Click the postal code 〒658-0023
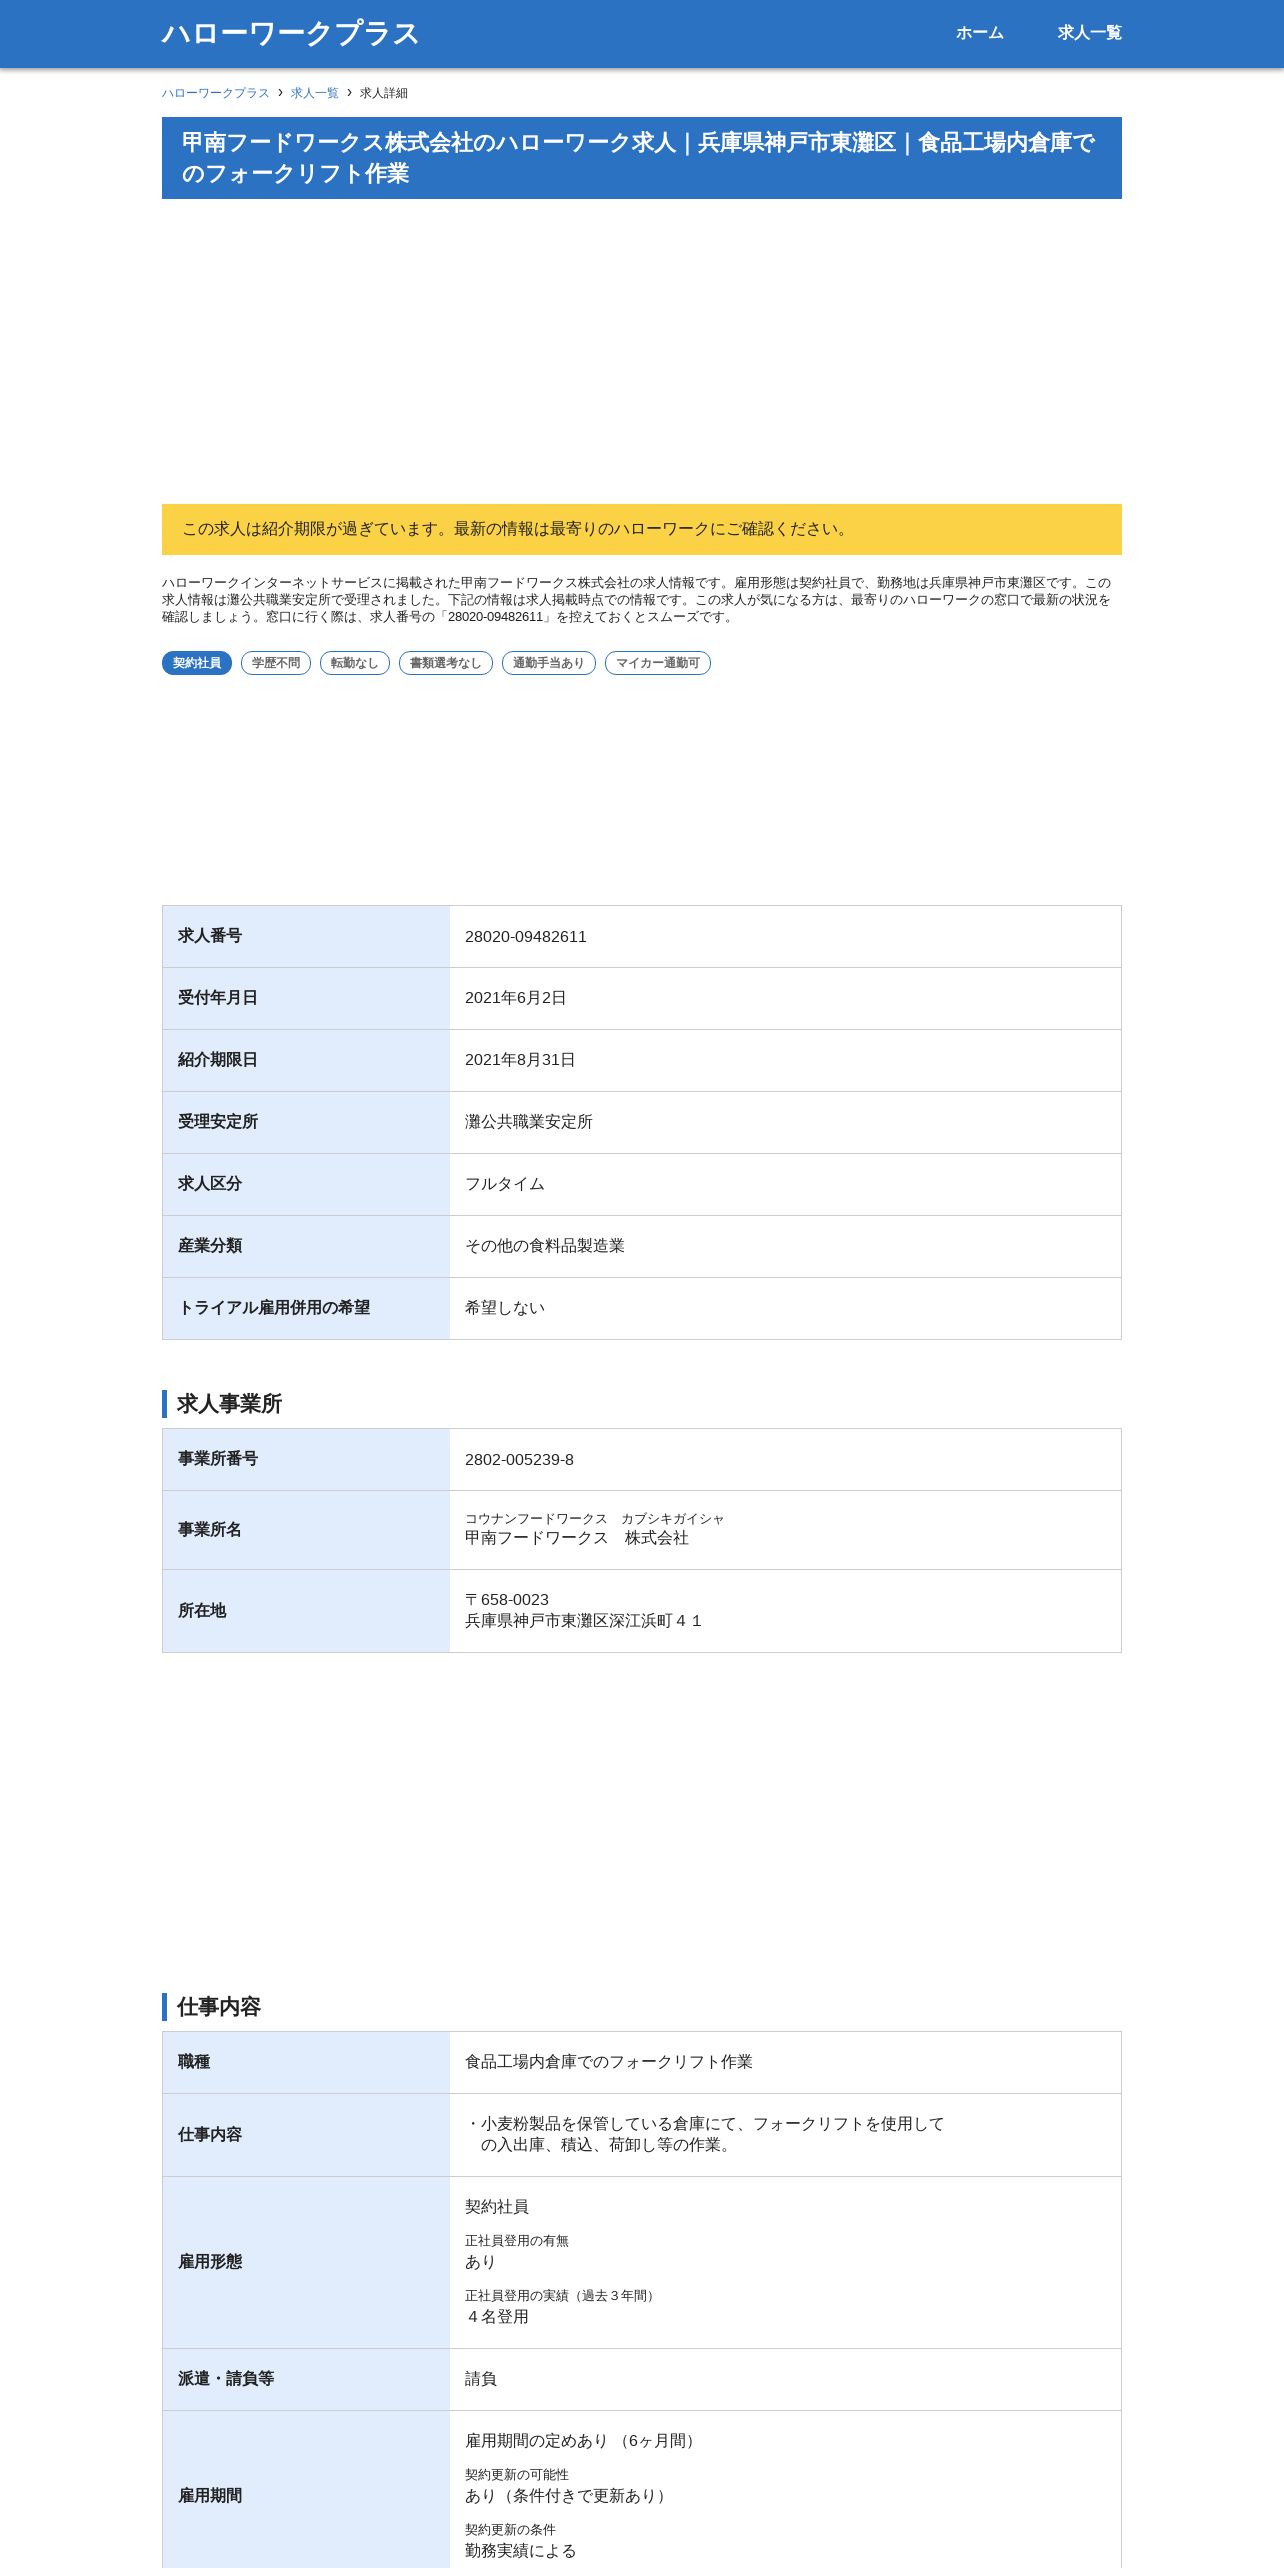This screenshot has height=2568, width=1284. pyautogui.click(x=507, y=1600)
